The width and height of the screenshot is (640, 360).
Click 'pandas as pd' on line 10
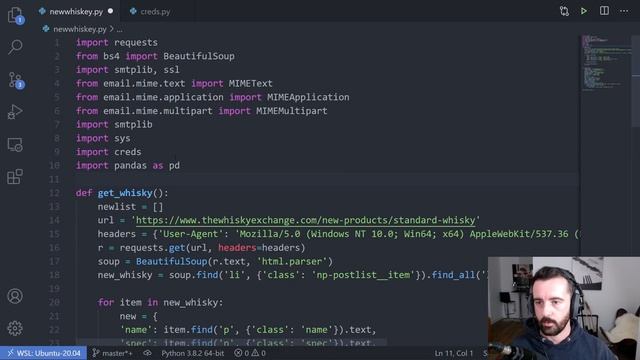(x=147, y=166)
